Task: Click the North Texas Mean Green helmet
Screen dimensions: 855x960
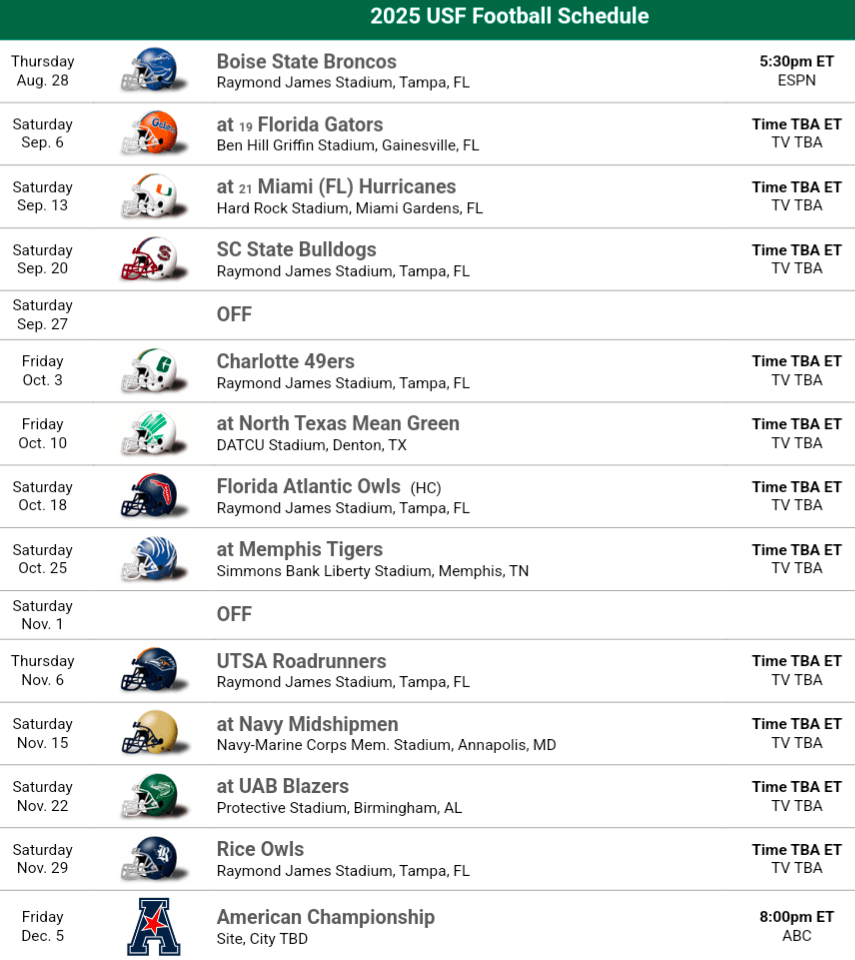Action: coord(149,433)
